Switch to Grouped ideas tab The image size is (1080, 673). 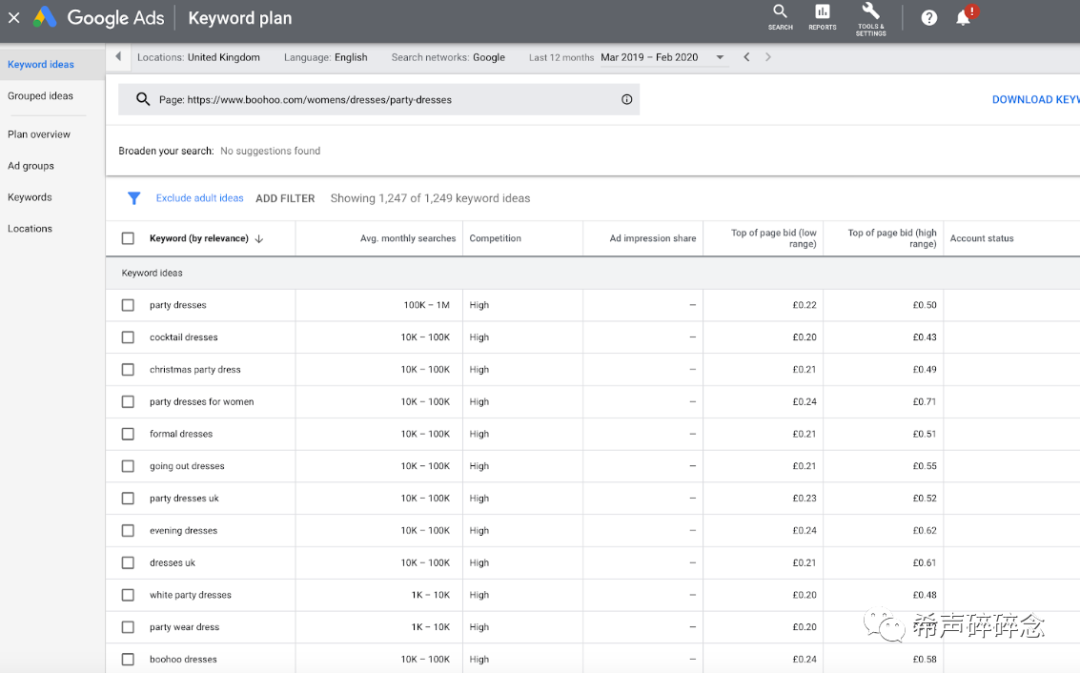point(41,96)
